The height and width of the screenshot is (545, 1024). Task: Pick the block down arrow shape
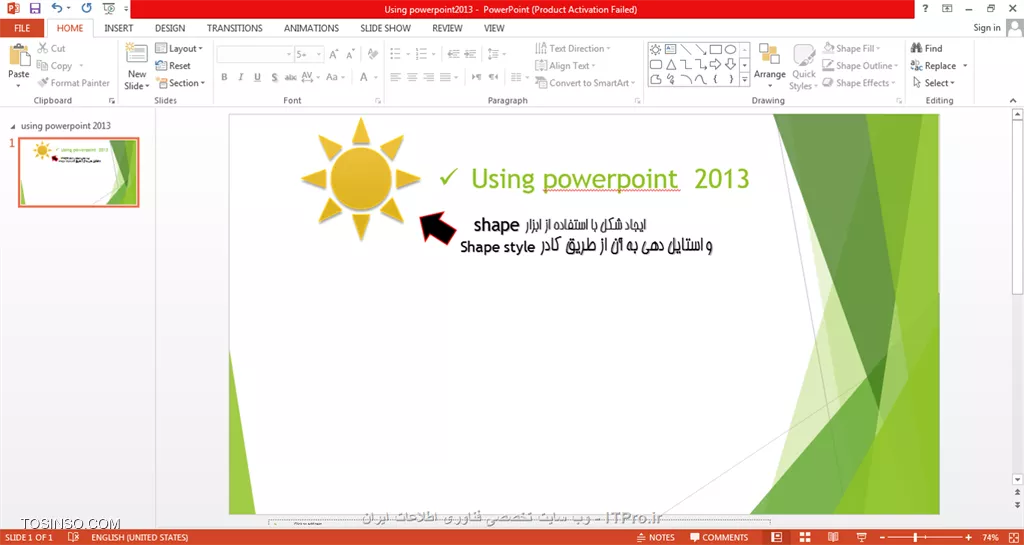(x=731, y=64)
